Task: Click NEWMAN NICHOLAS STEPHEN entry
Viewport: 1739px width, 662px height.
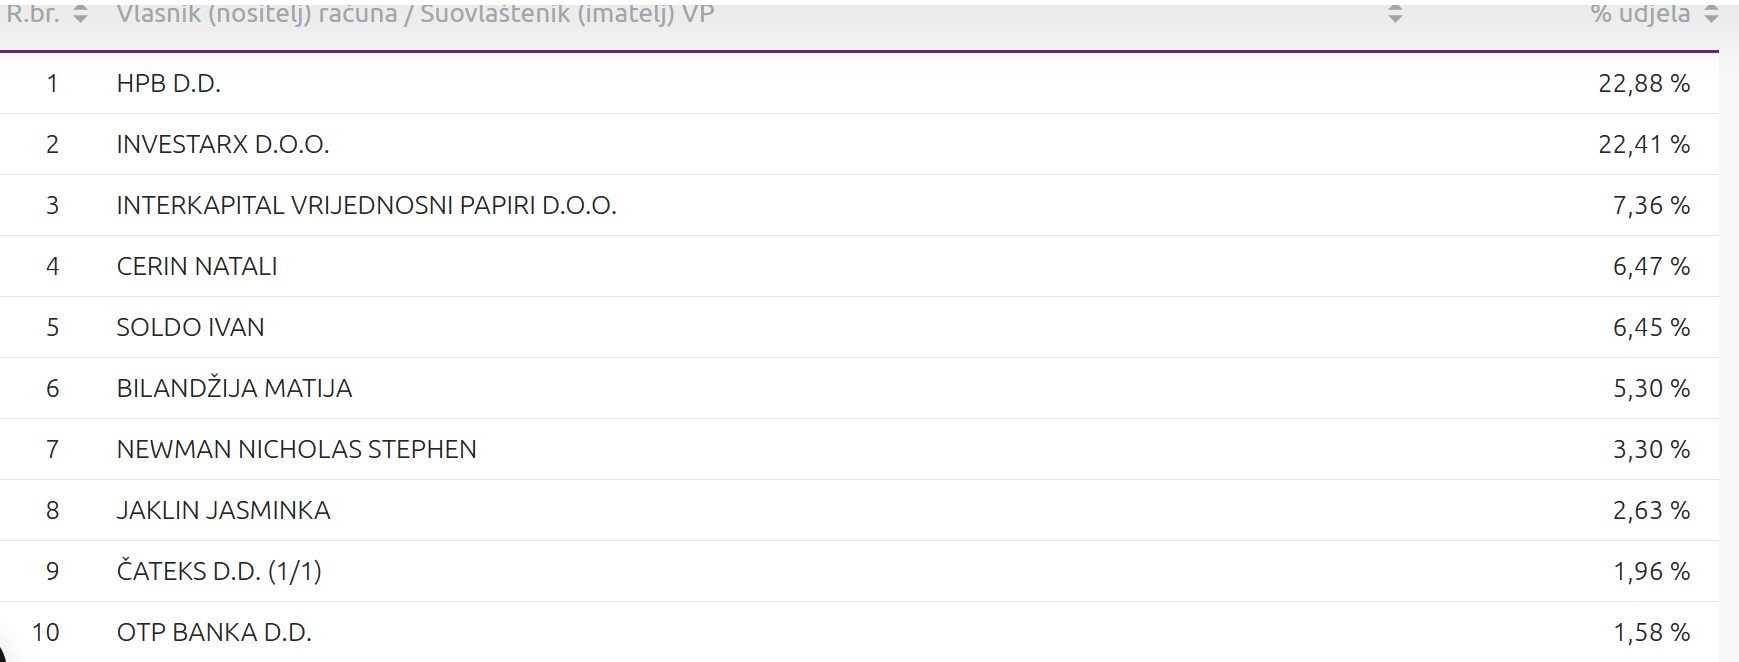Action: 296,450
